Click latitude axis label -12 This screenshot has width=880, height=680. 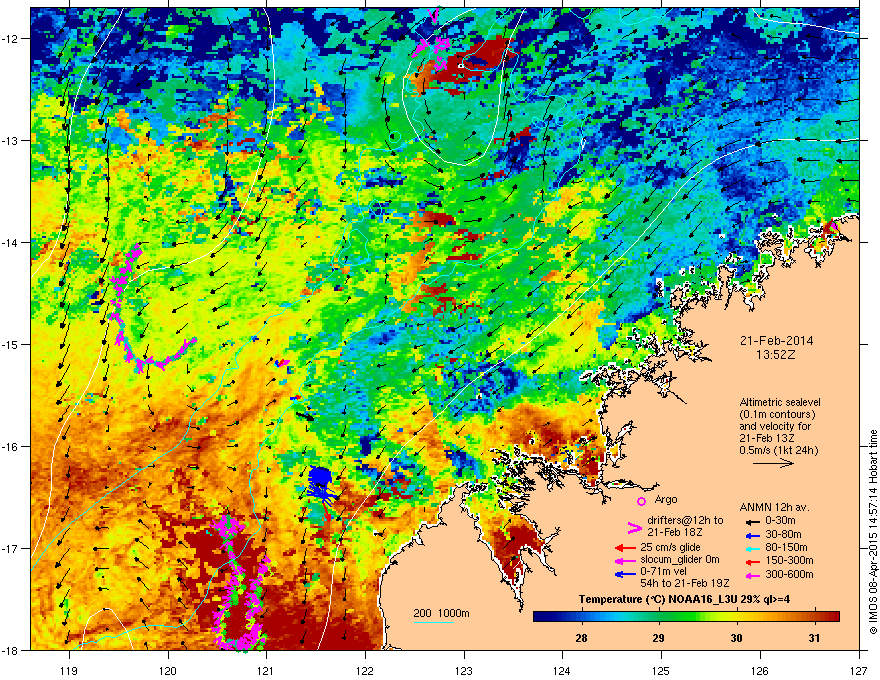click(x=10, y=38)
